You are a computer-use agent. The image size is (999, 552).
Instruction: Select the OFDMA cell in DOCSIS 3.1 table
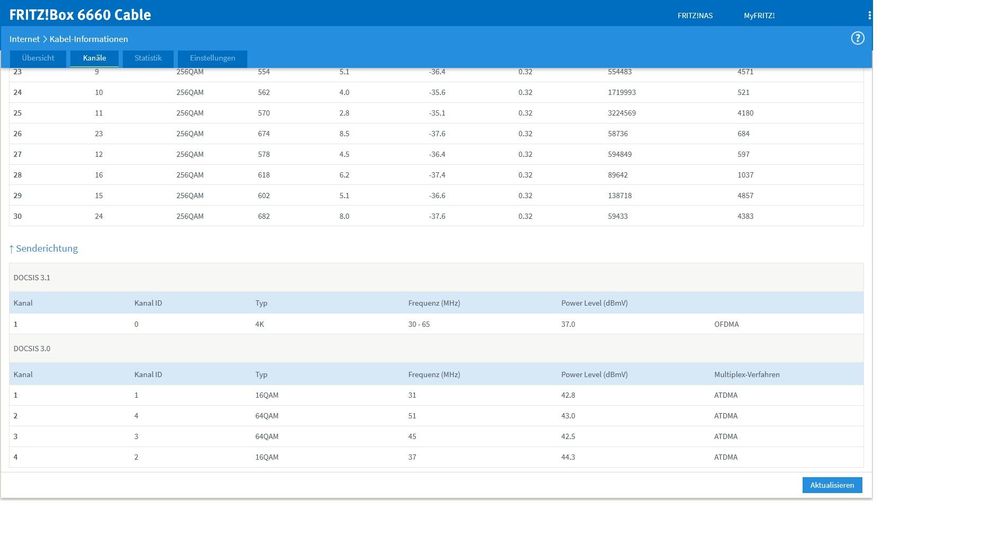pos(727,324)
